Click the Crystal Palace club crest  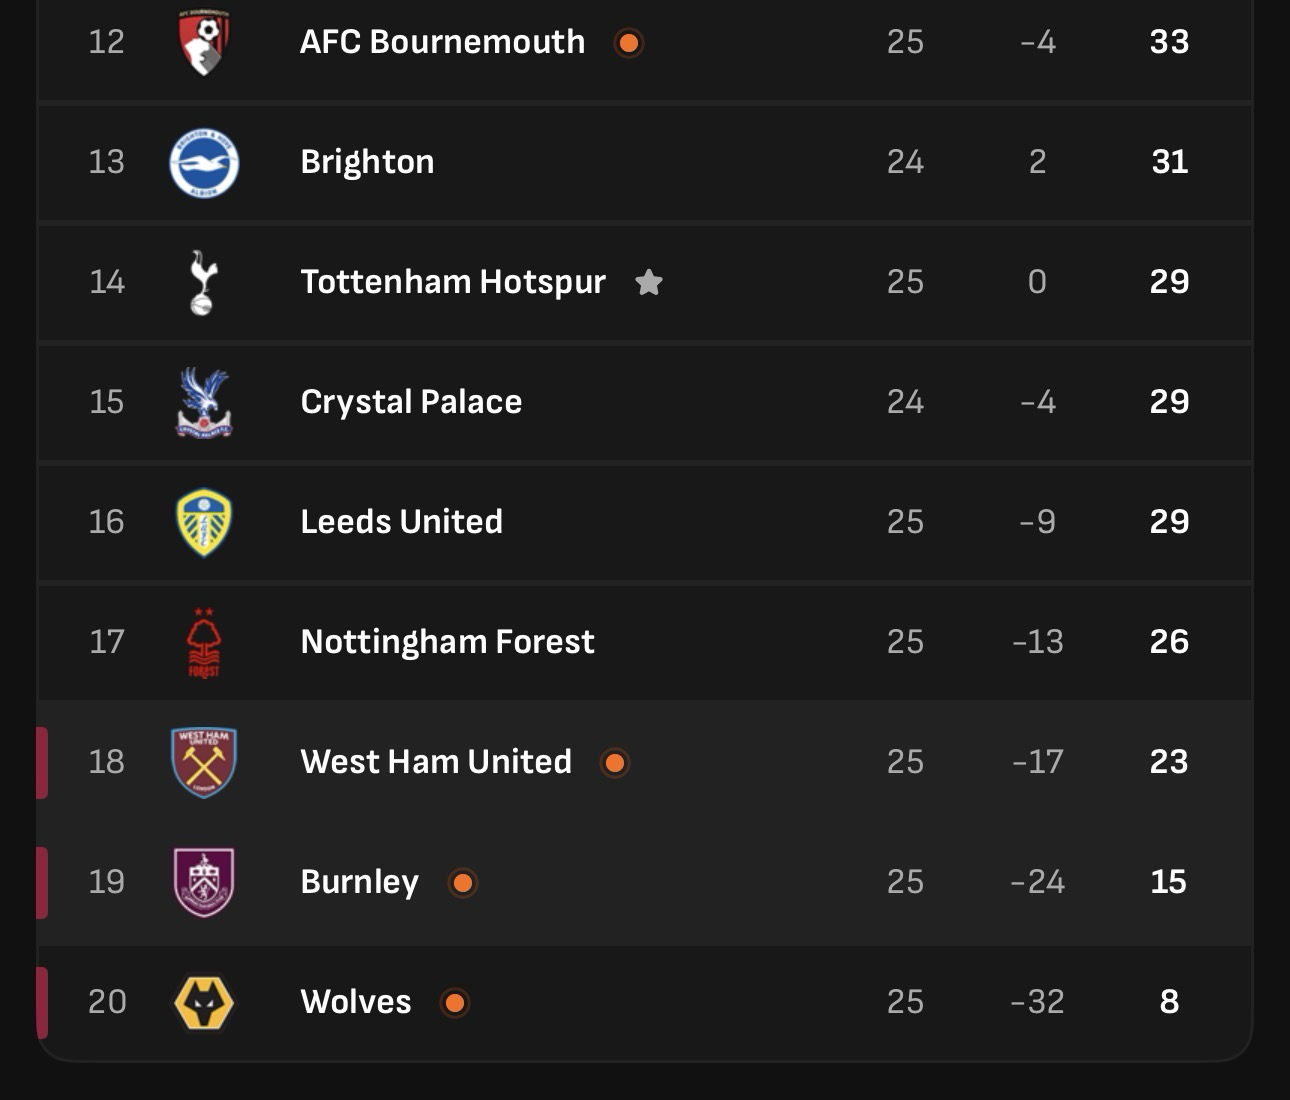tap(204, 402)
